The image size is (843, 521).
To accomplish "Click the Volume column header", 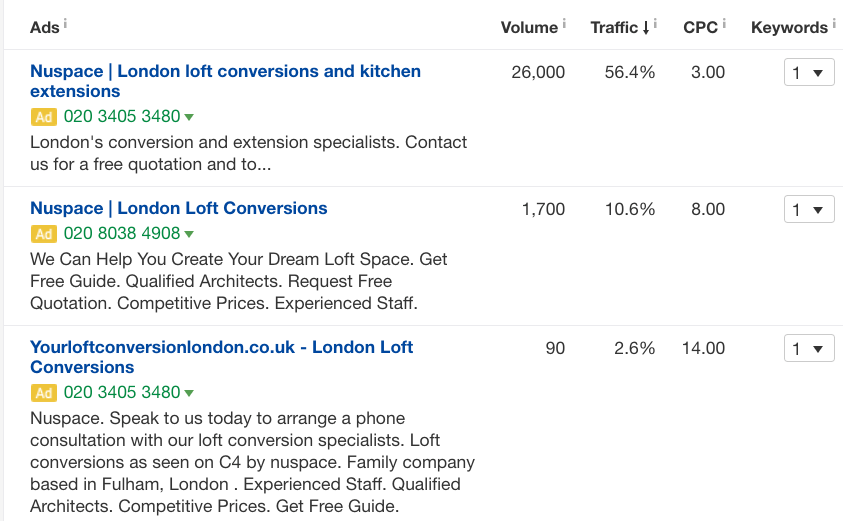I will [x=529, y=28].
